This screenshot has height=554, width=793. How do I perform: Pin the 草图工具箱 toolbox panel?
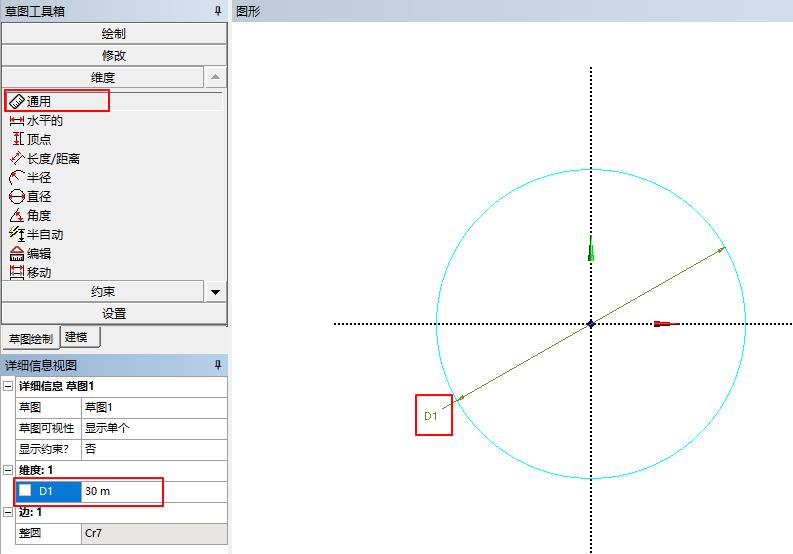pyautogui.click(x=218, y=11)
